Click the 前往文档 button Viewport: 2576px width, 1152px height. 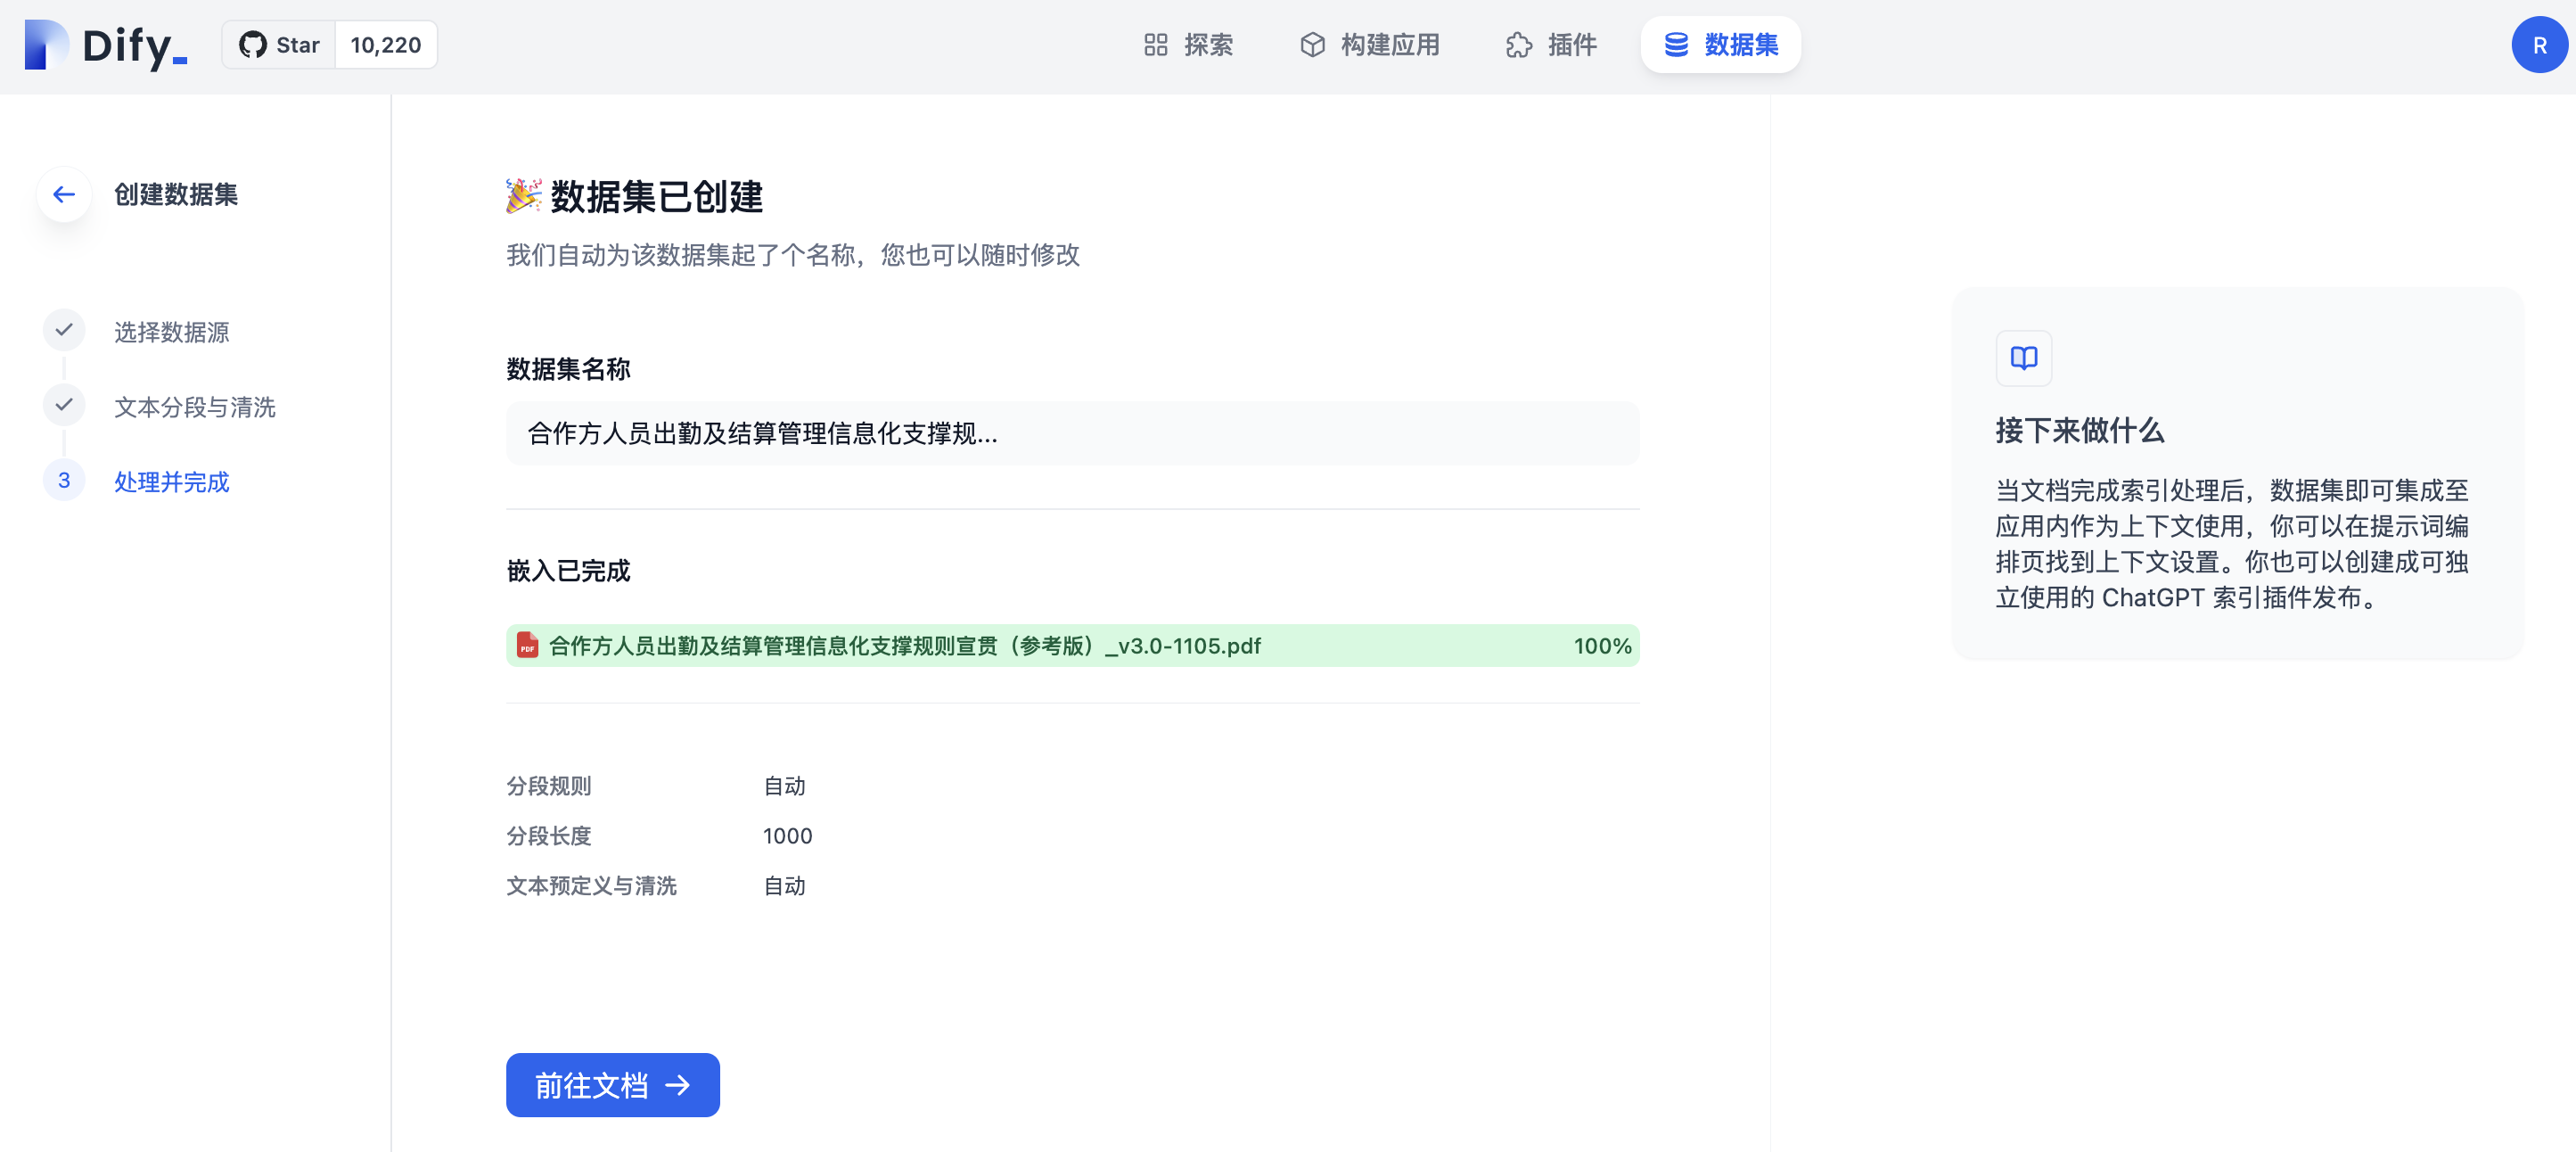[x=612, y=1085]
